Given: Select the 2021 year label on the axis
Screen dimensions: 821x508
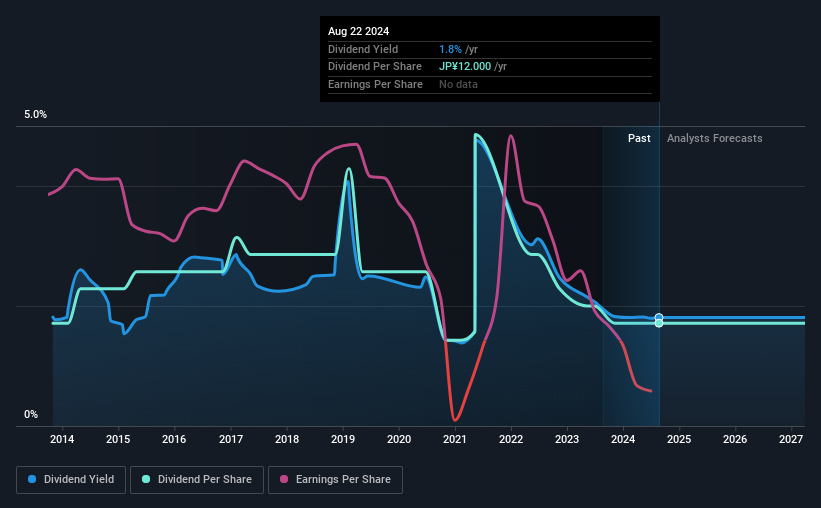Looking at the screenshot, I should point(454,439).
